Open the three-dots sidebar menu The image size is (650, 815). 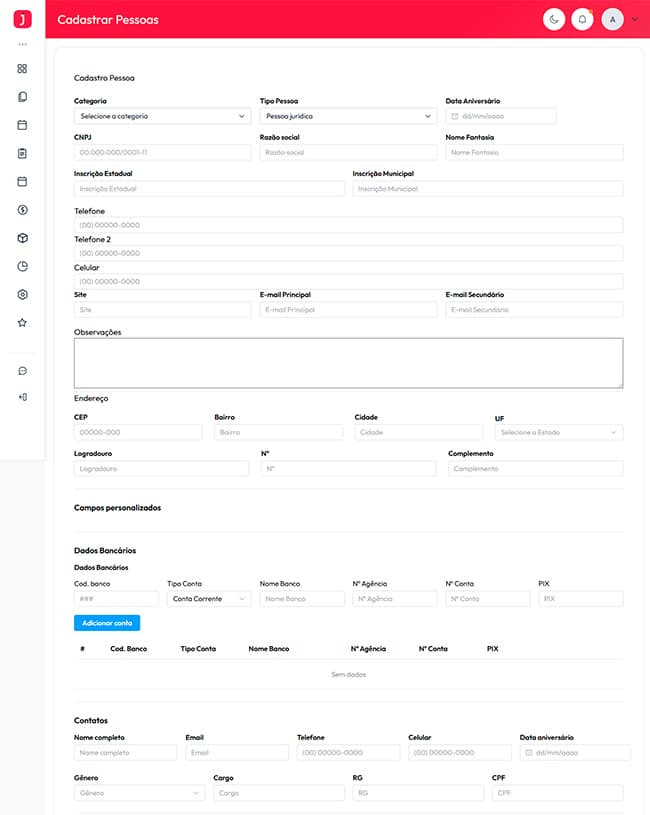click(22, 44)
